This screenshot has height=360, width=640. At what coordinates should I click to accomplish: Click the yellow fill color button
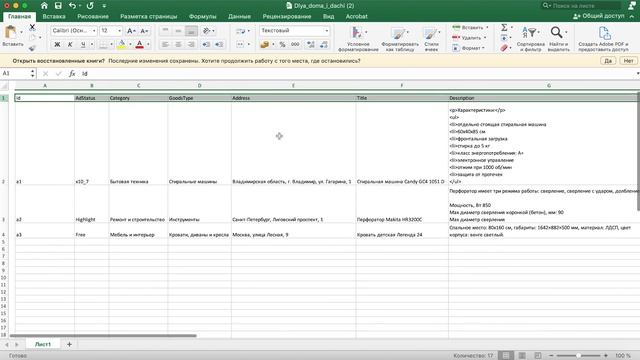tap(122, 44)
